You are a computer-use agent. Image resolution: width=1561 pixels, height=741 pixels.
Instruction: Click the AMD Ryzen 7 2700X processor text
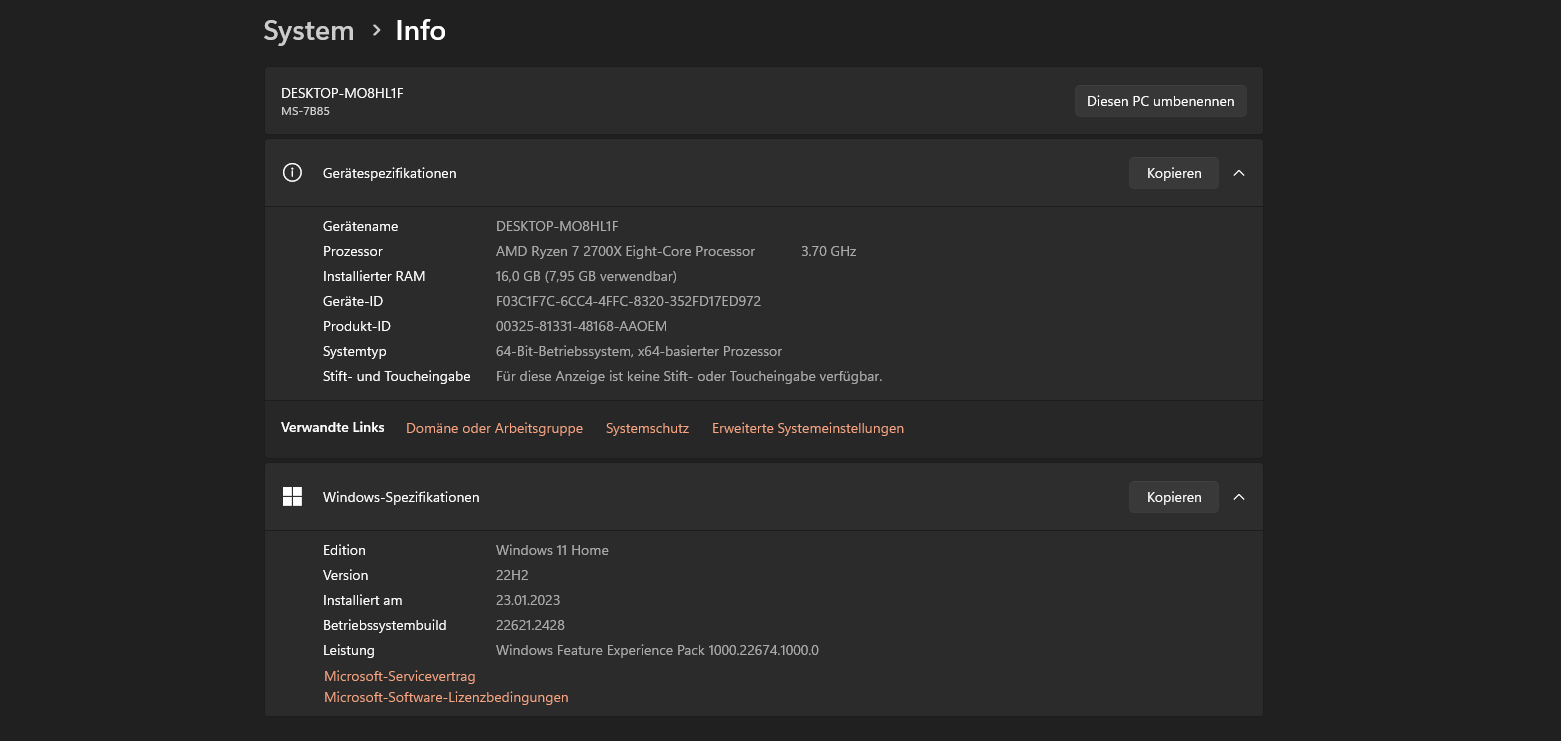coord(625,251)
